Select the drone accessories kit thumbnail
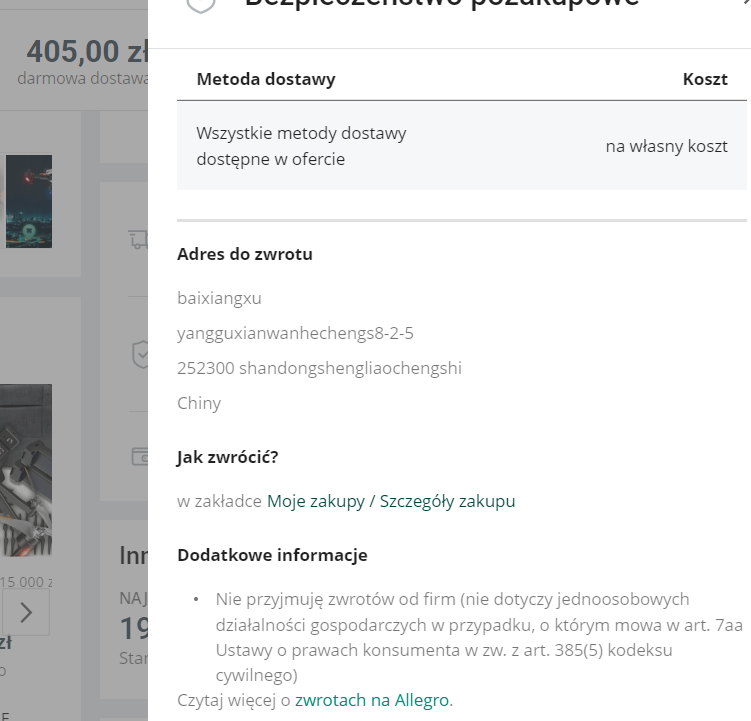The width and height of the screenshot is (751, 721). click(x=26, y=470)
